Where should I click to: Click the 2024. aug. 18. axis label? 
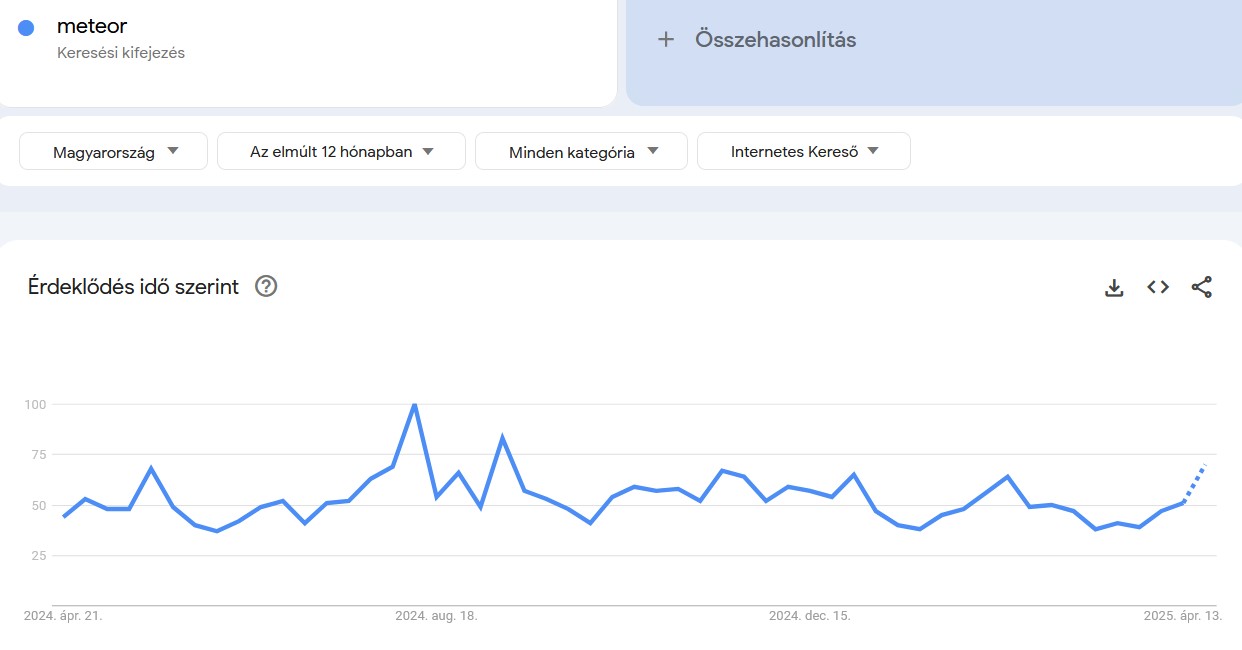[436, 616]
